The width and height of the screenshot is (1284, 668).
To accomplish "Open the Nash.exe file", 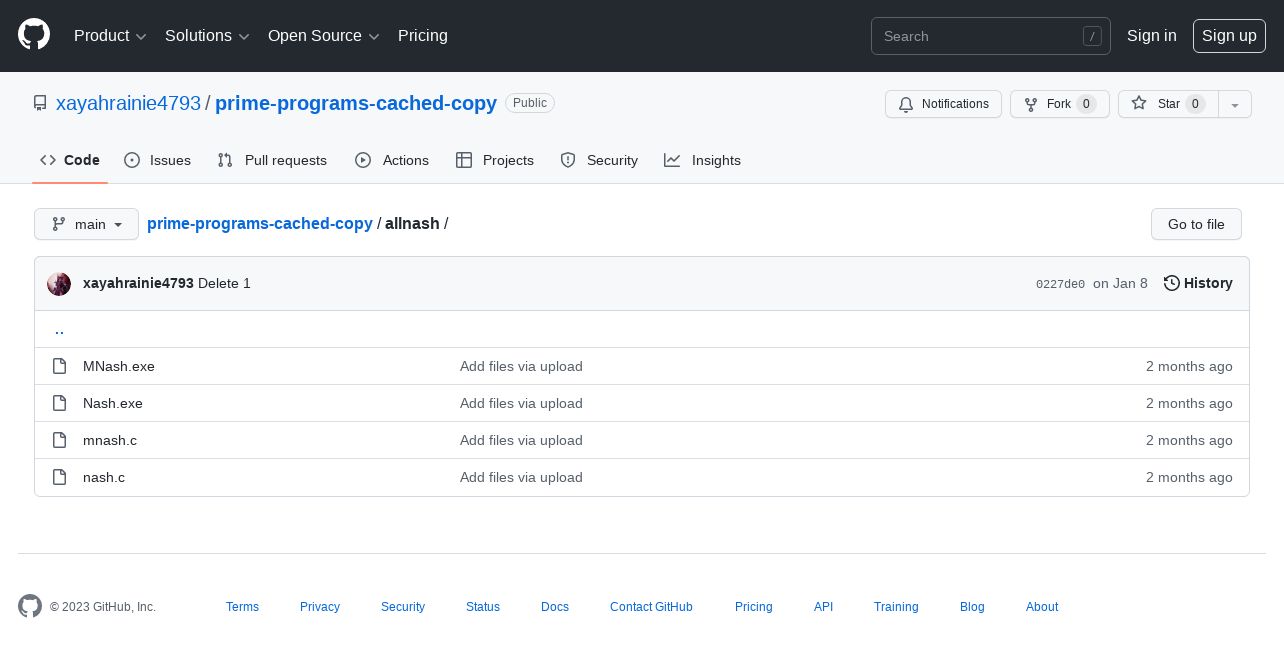I will pyautogui.click(x=113, y=403).
